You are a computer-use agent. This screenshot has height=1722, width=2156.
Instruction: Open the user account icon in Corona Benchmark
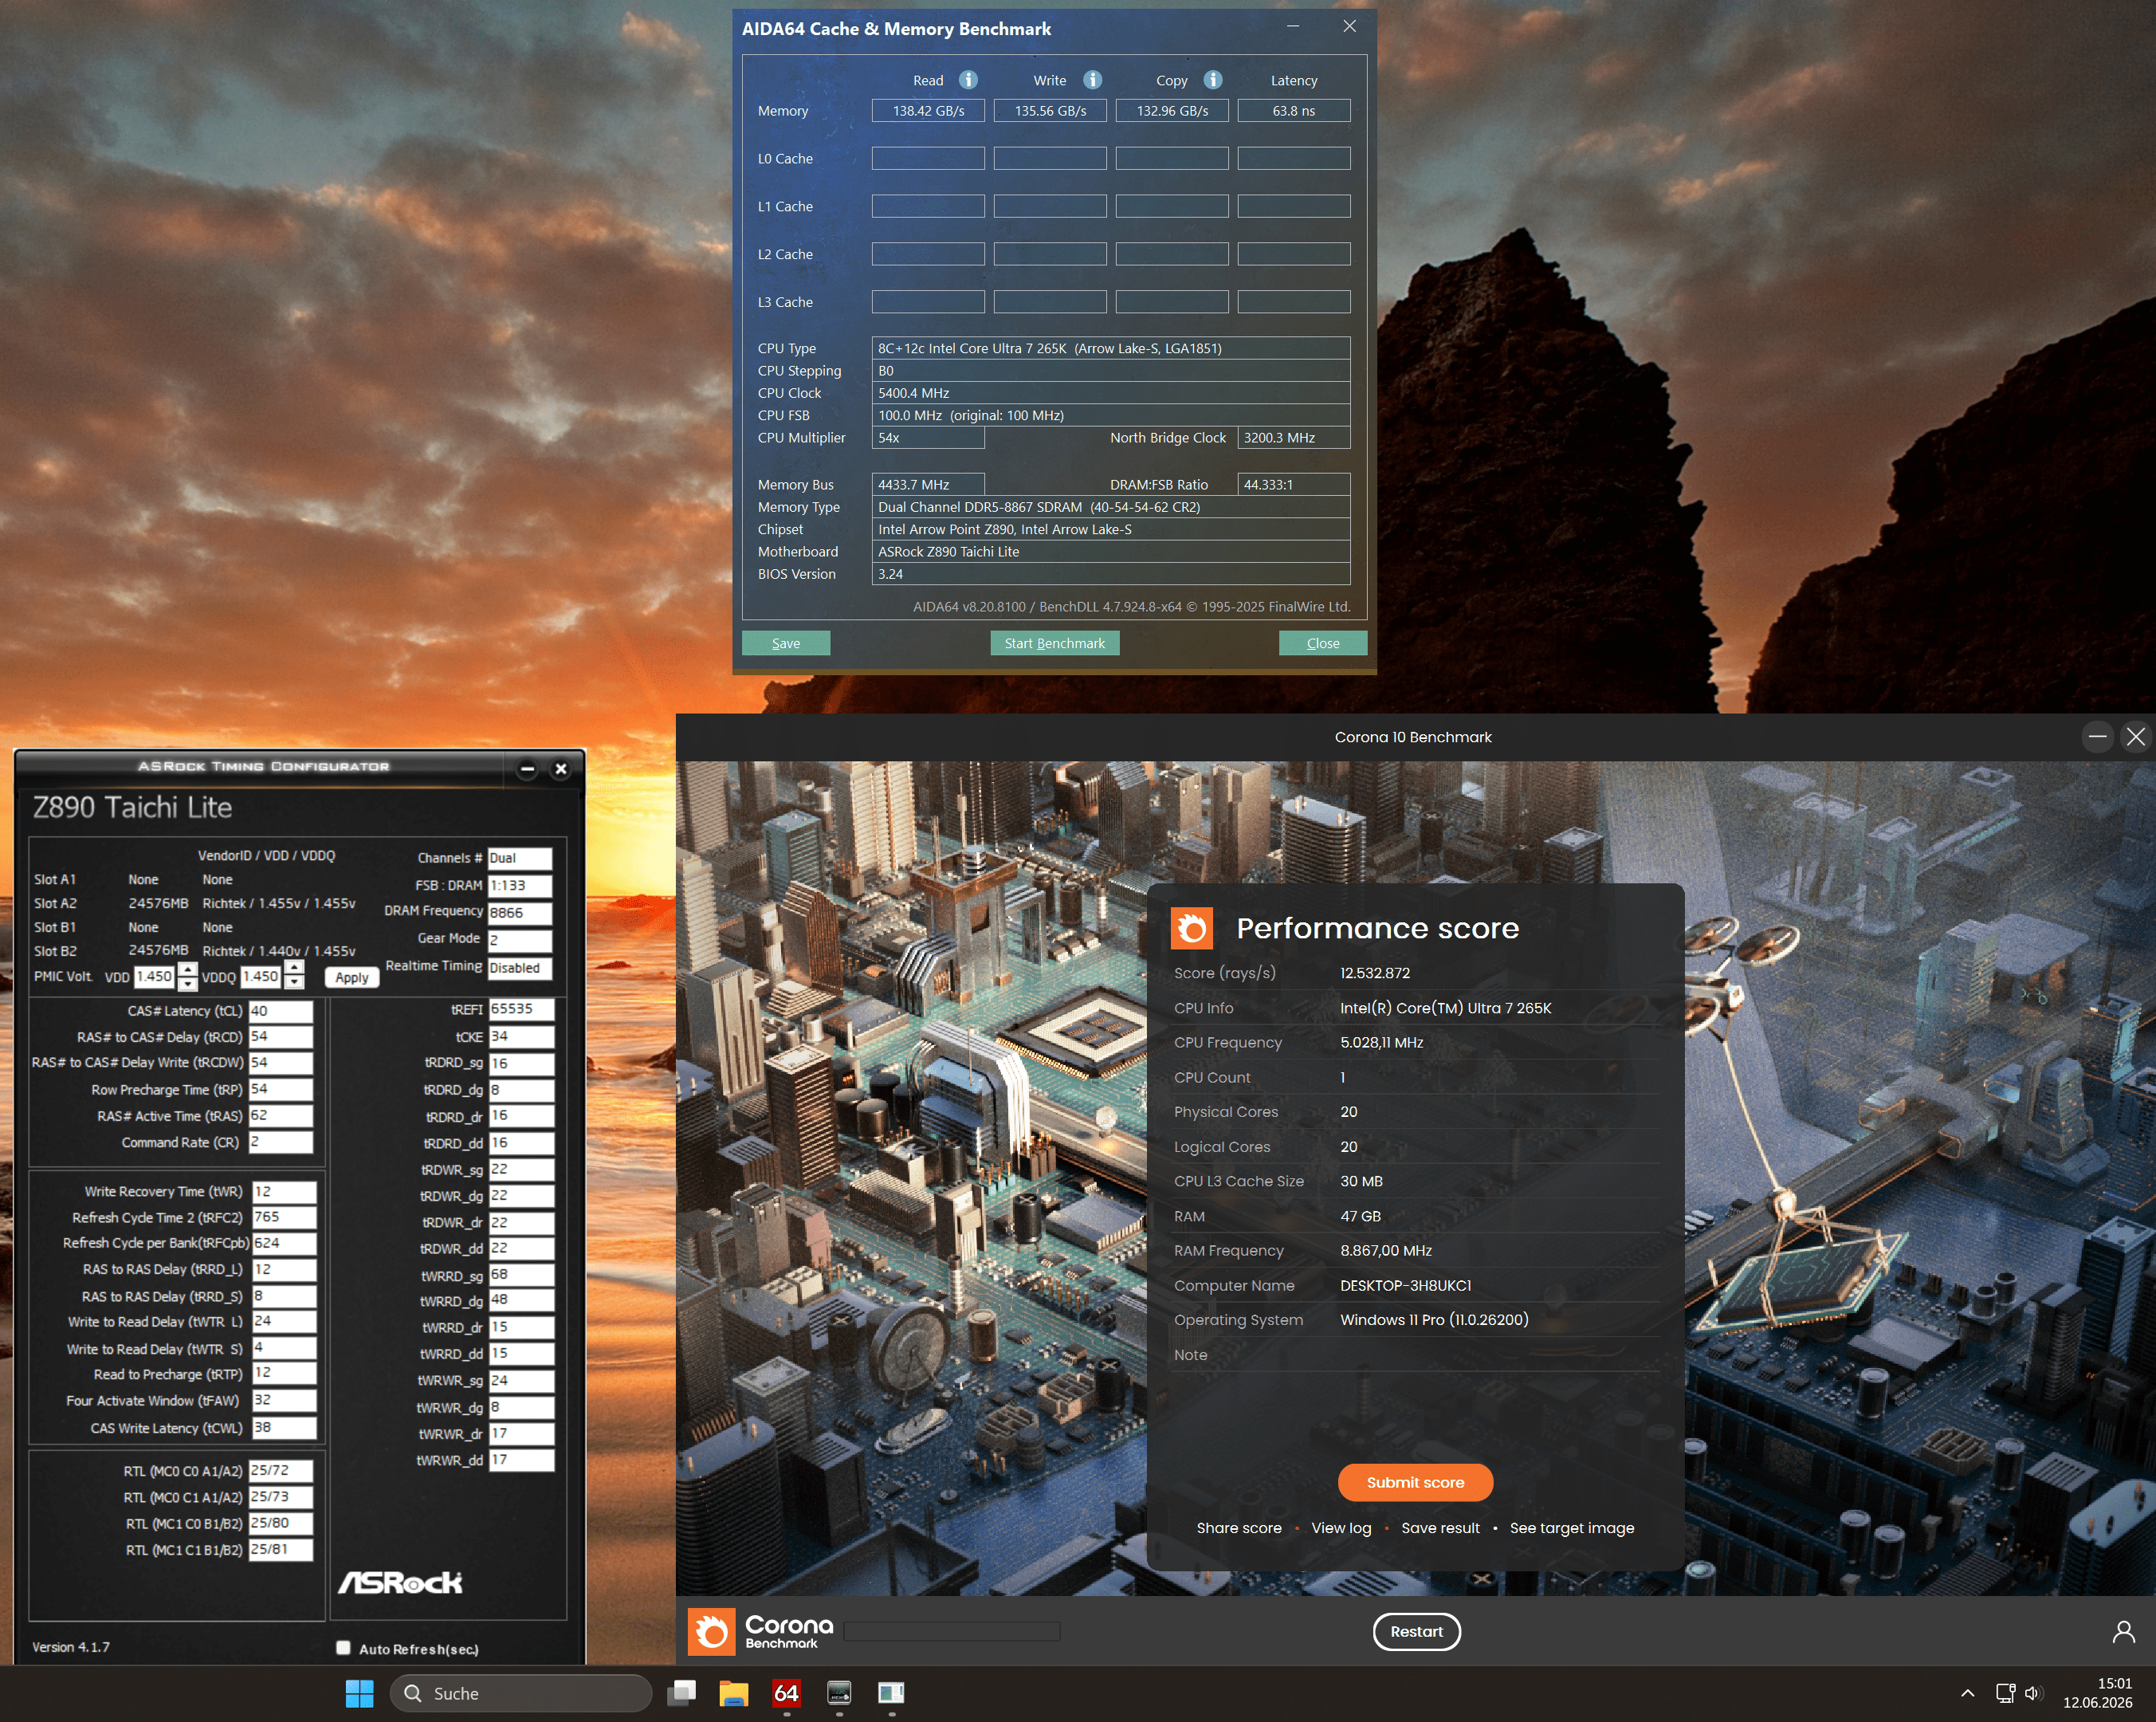pos(2123,1631)
